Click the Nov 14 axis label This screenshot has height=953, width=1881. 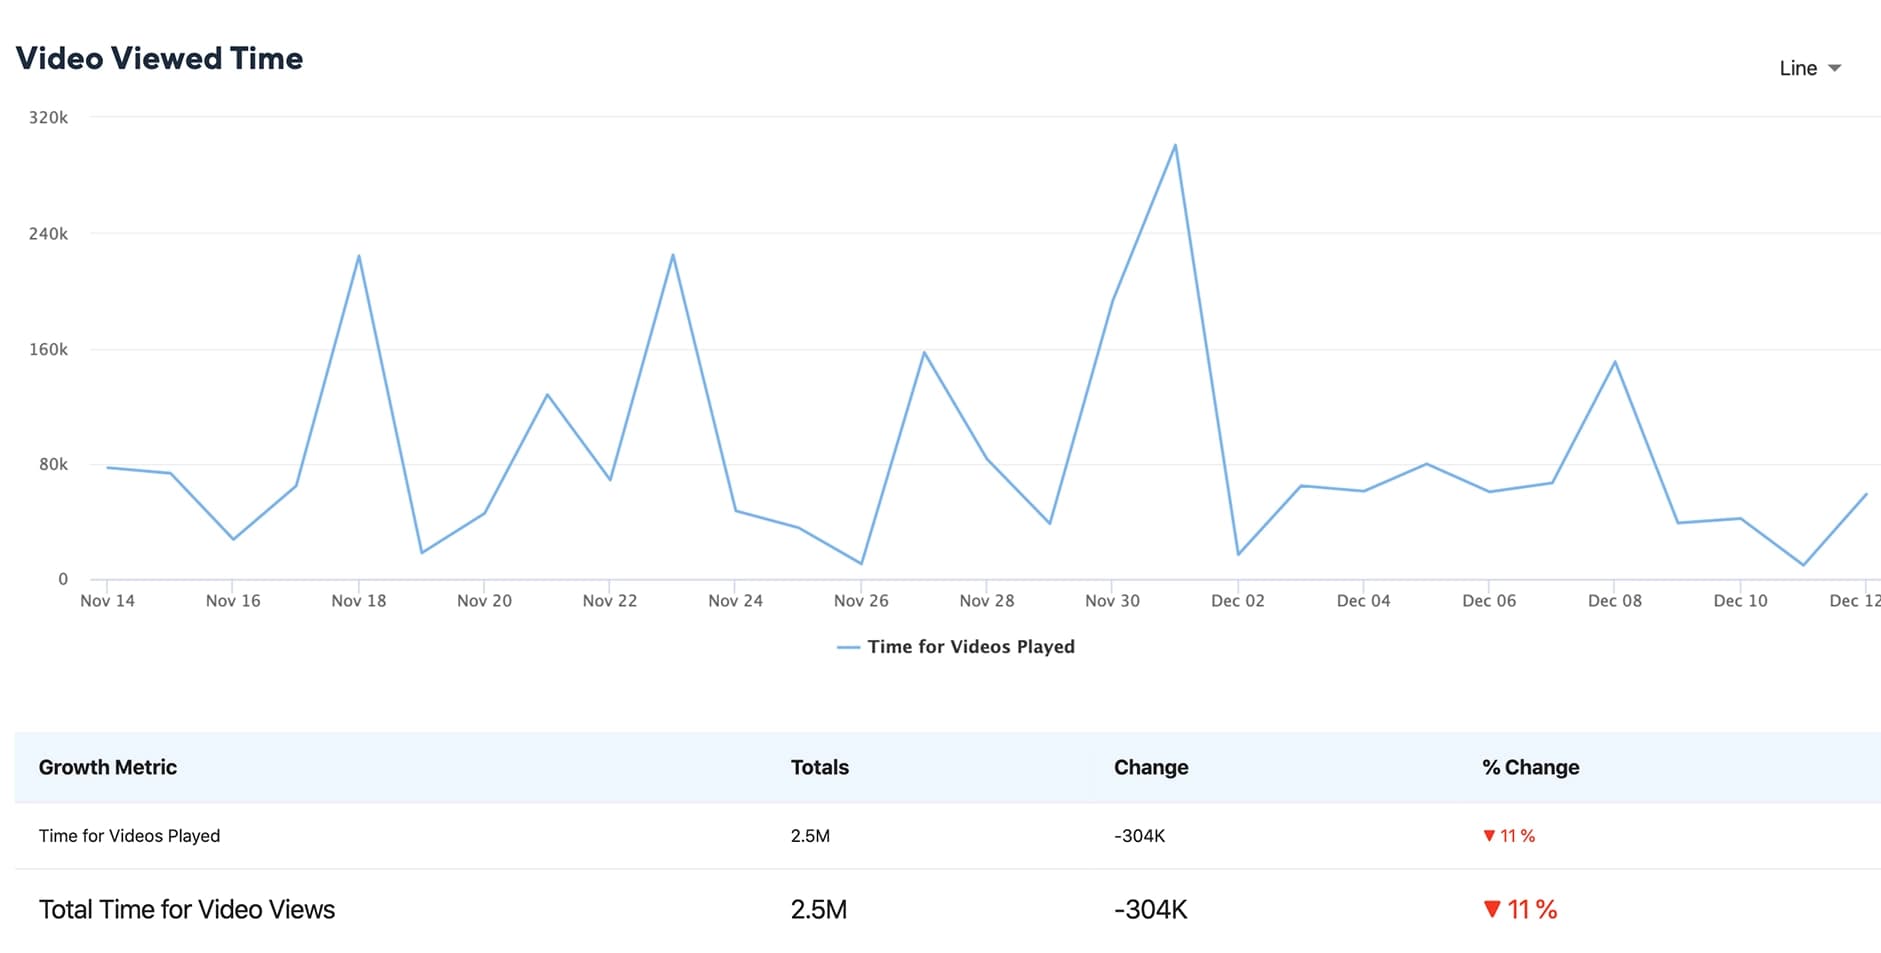pos(107,601)
